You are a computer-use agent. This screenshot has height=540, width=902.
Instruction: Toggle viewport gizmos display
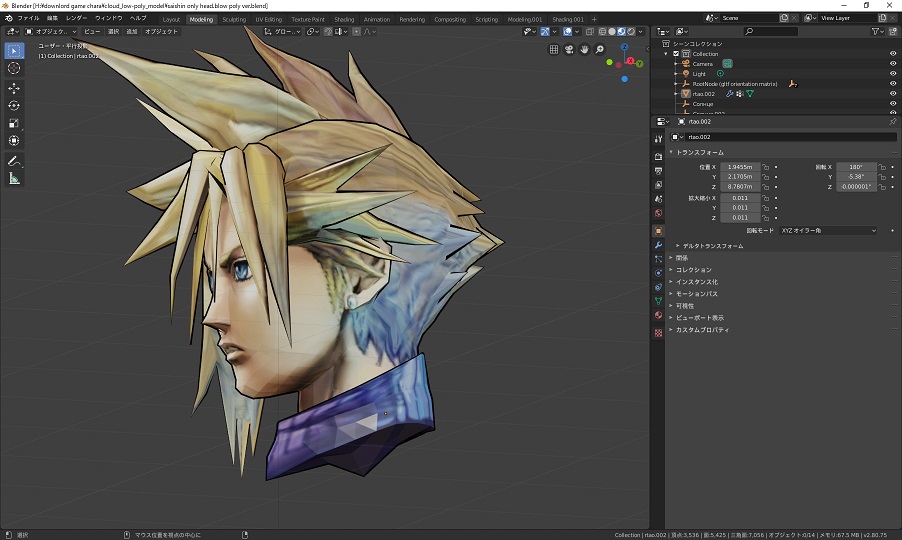[x=545, y=32]
